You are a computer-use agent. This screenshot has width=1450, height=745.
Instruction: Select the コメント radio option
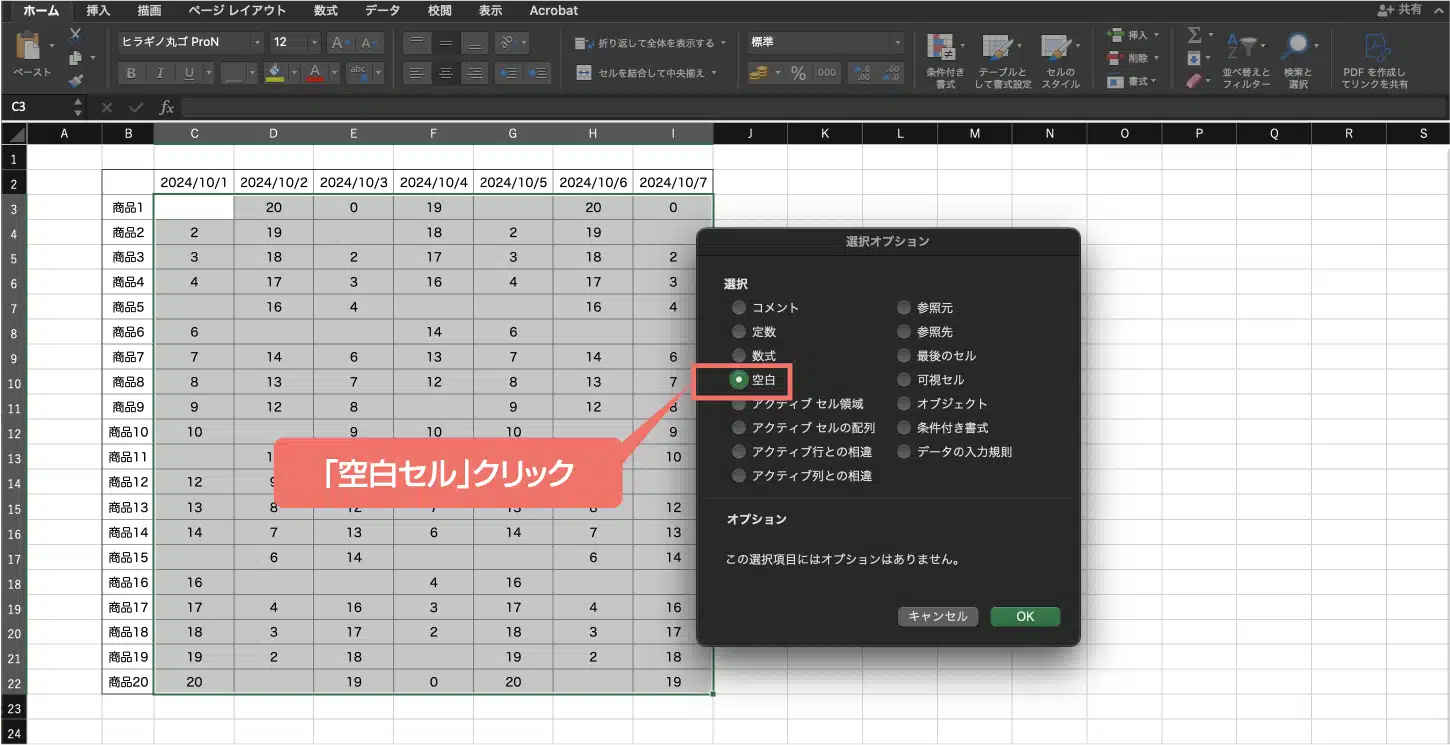pyautogui.click(x=738, y=308)
